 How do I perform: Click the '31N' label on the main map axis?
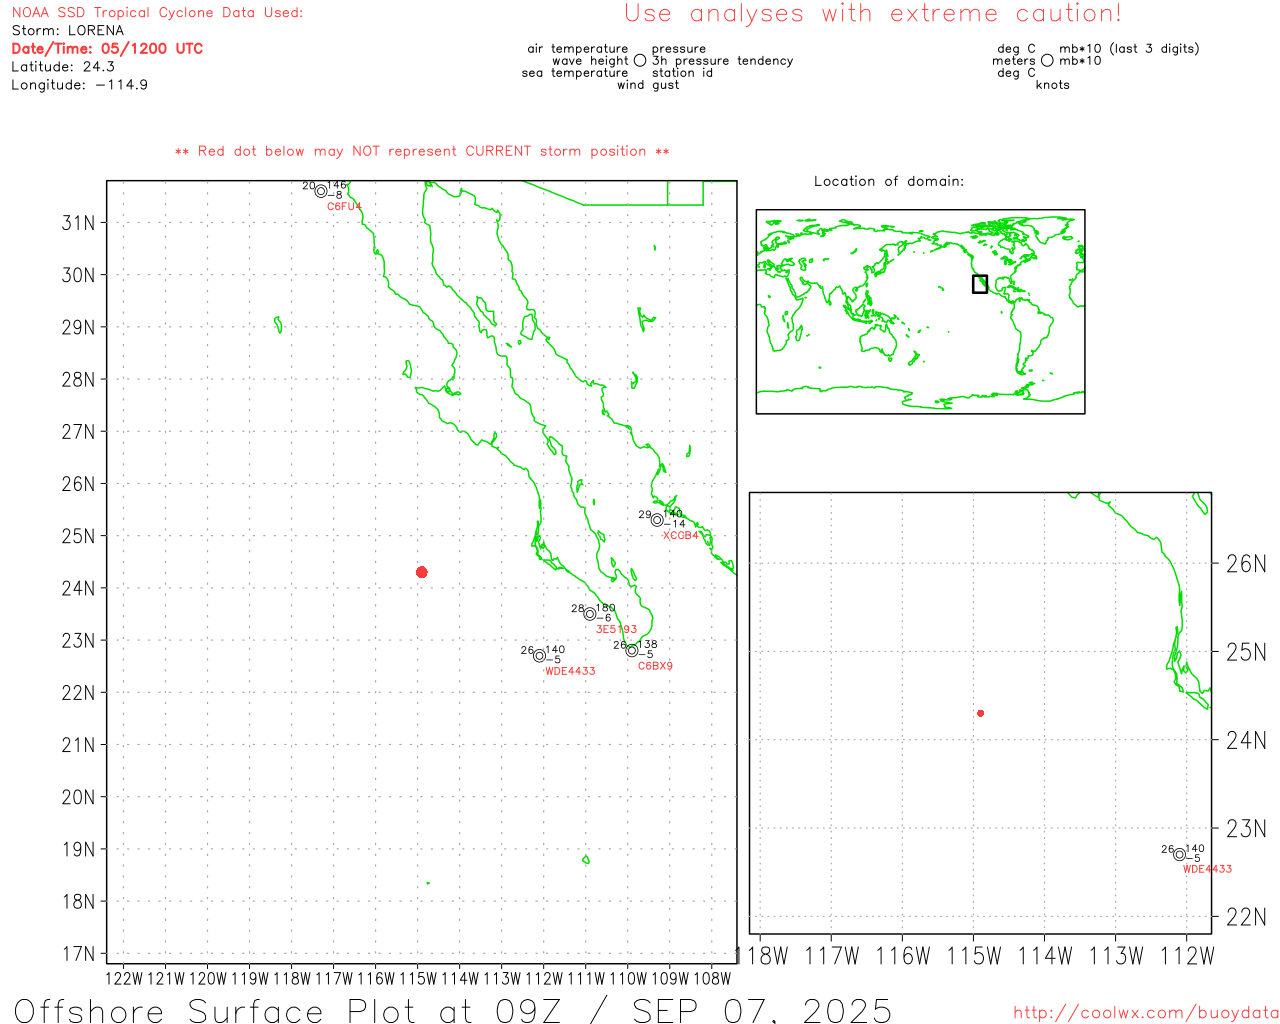[78, 223]
